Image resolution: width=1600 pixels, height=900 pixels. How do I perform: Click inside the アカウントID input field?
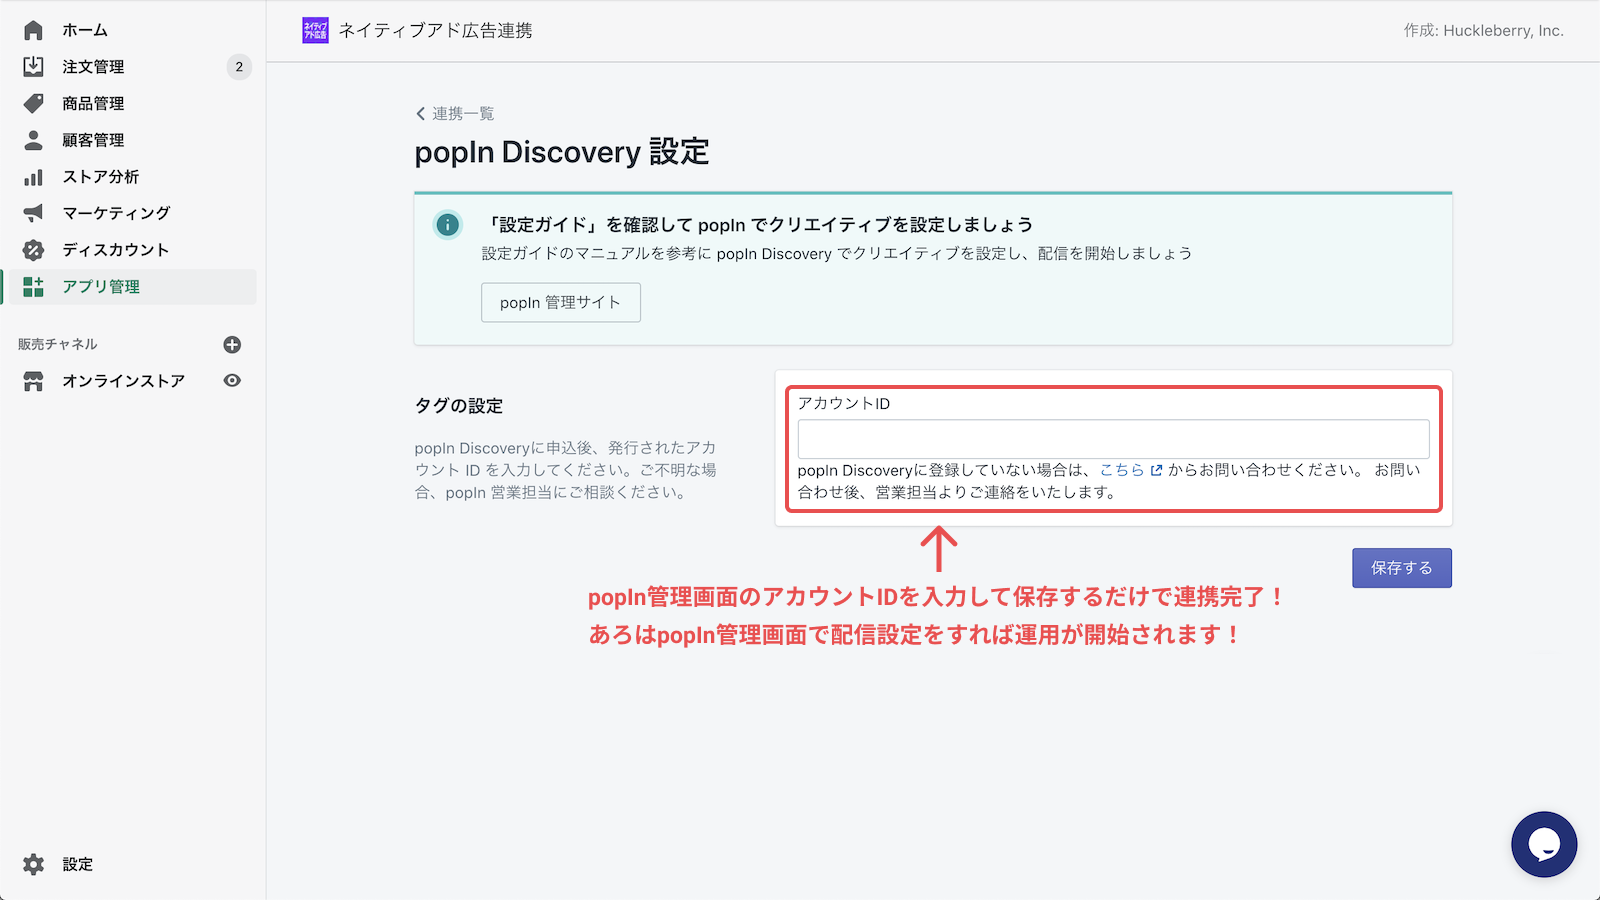[1113, 438]
